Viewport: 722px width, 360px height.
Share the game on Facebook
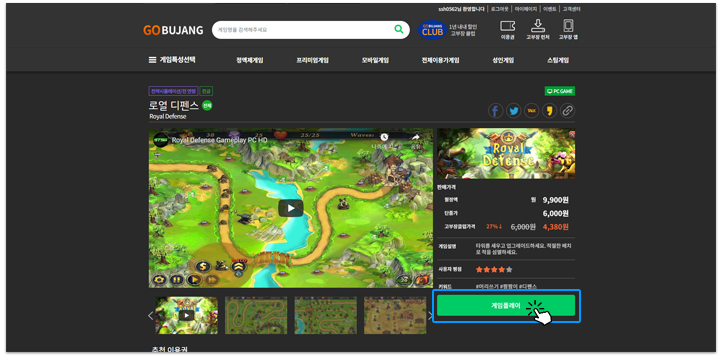point(495,110)
